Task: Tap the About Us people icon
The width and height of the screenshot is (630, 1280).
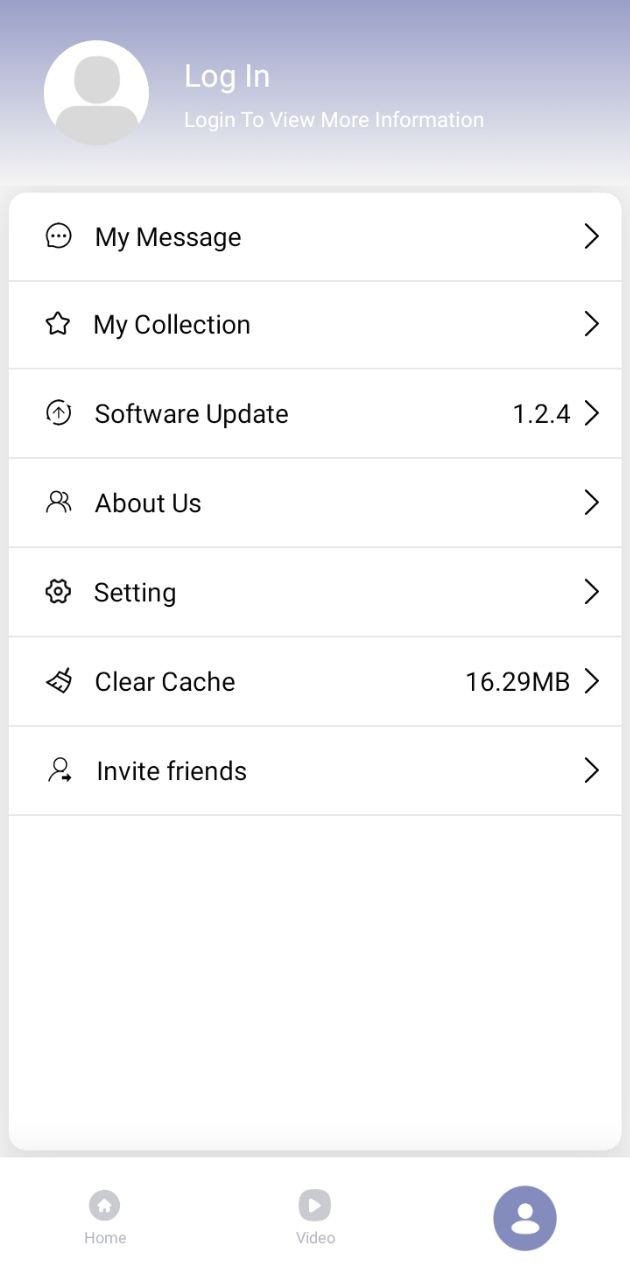Action: coord(59,502)
